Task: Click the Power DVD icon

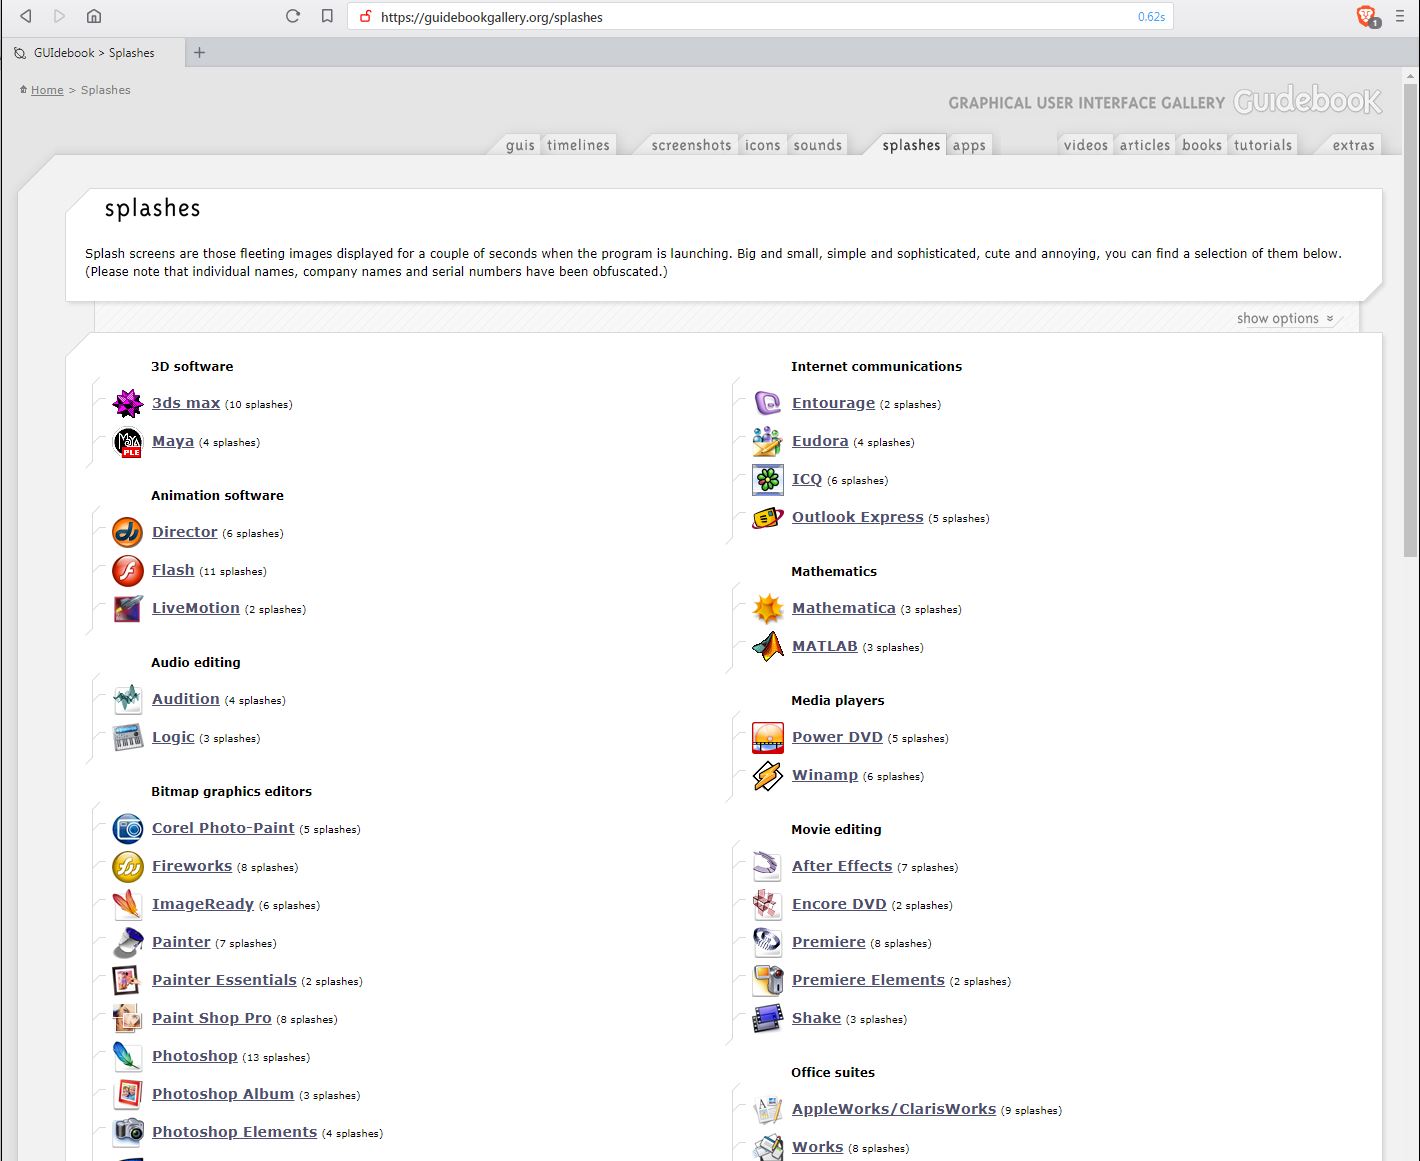Action: click(x=768, y=738)
